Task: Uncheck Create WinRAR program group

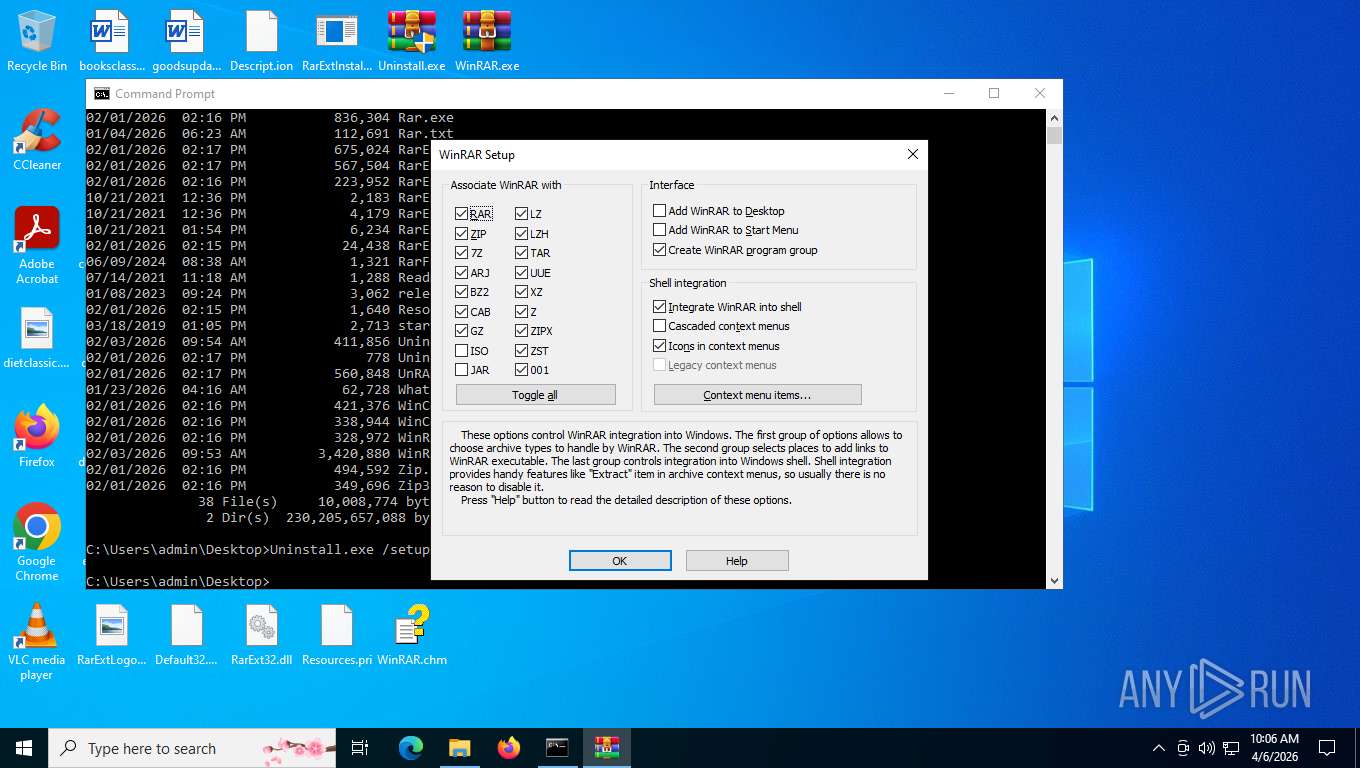Action: [659, 250]
